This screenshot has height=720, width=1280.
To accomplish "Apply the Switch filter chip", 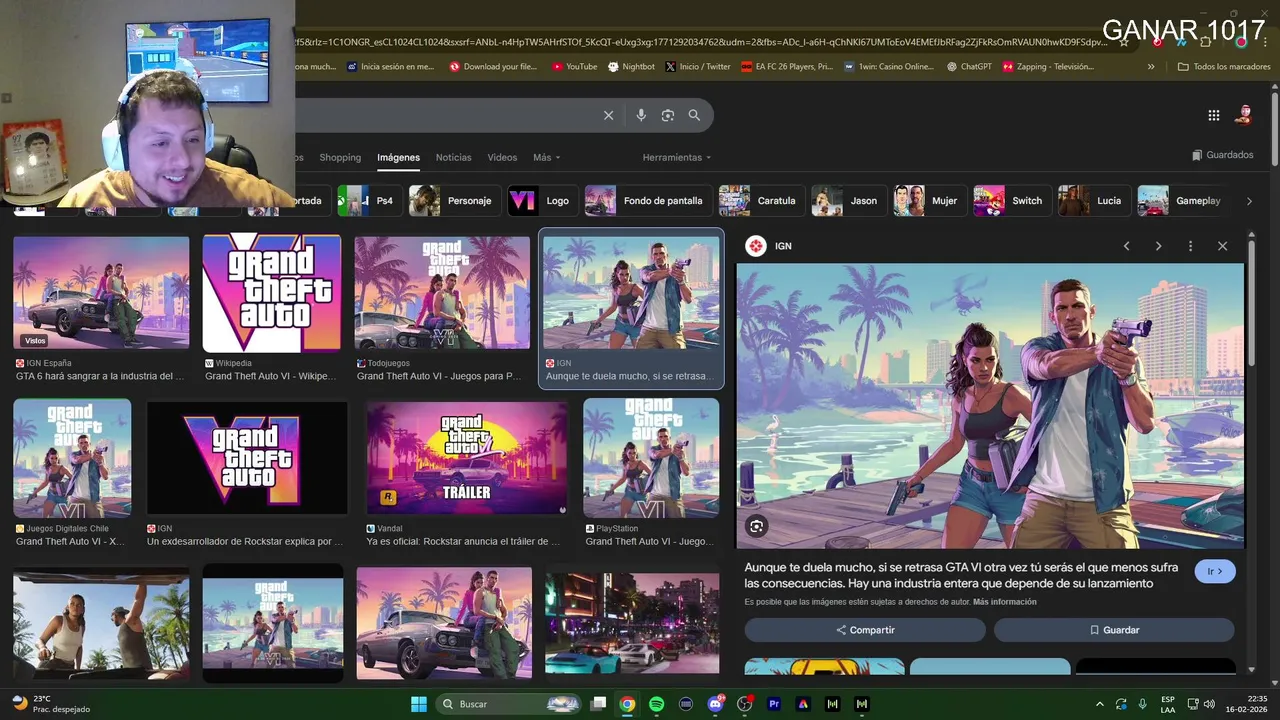I will [1011, 200].
